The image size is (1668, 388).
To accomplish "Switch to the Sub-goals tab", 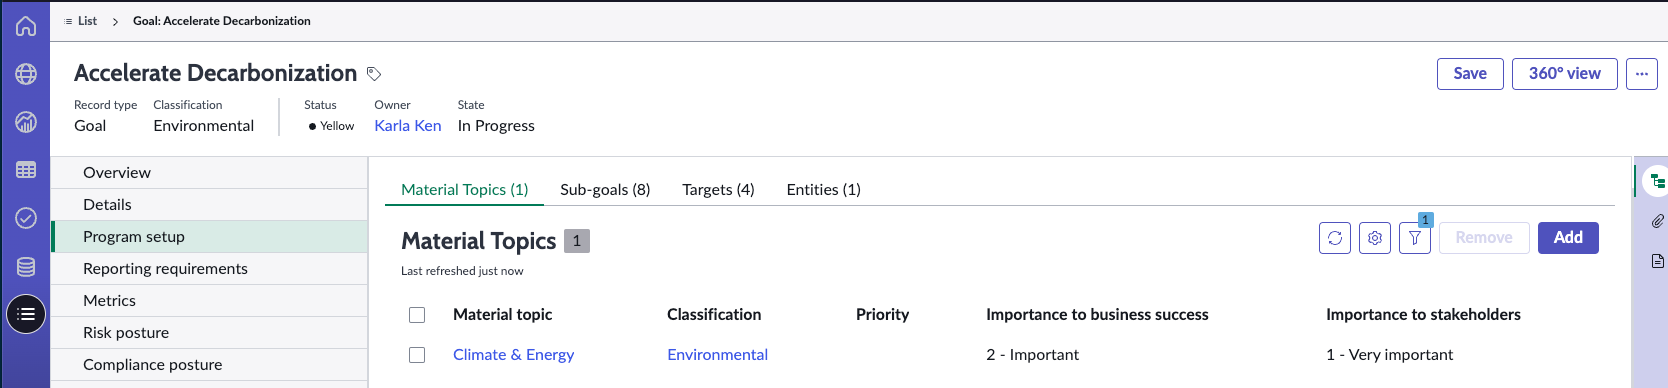I will [x=605, y=190].
